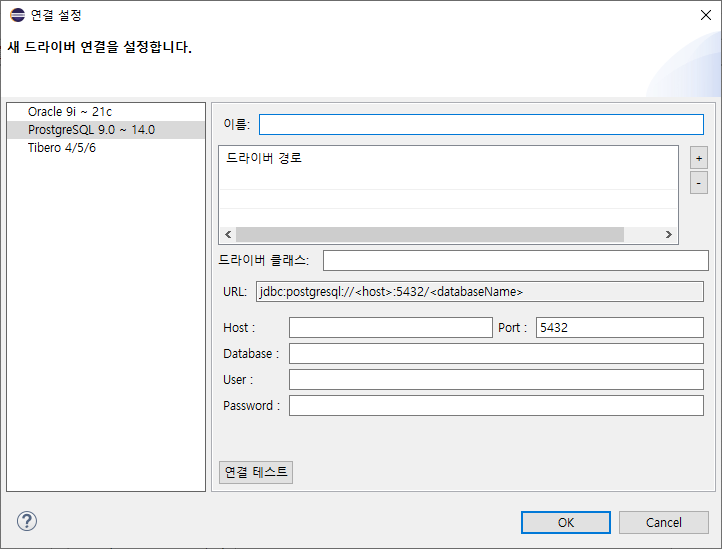Image resolution: width=722 pixels, height=549 pixels.
Task: Click right arrow of driver path scrollbar
Action: [x=669, y=234]
